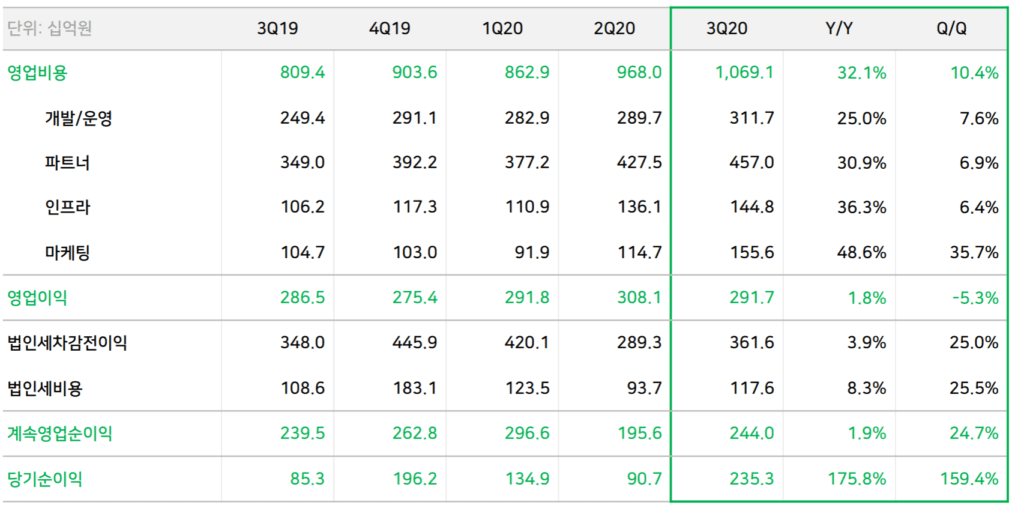Select the 계속영업순이익 row label
This screenshot has width=1024, height=511.
(60, 433)
